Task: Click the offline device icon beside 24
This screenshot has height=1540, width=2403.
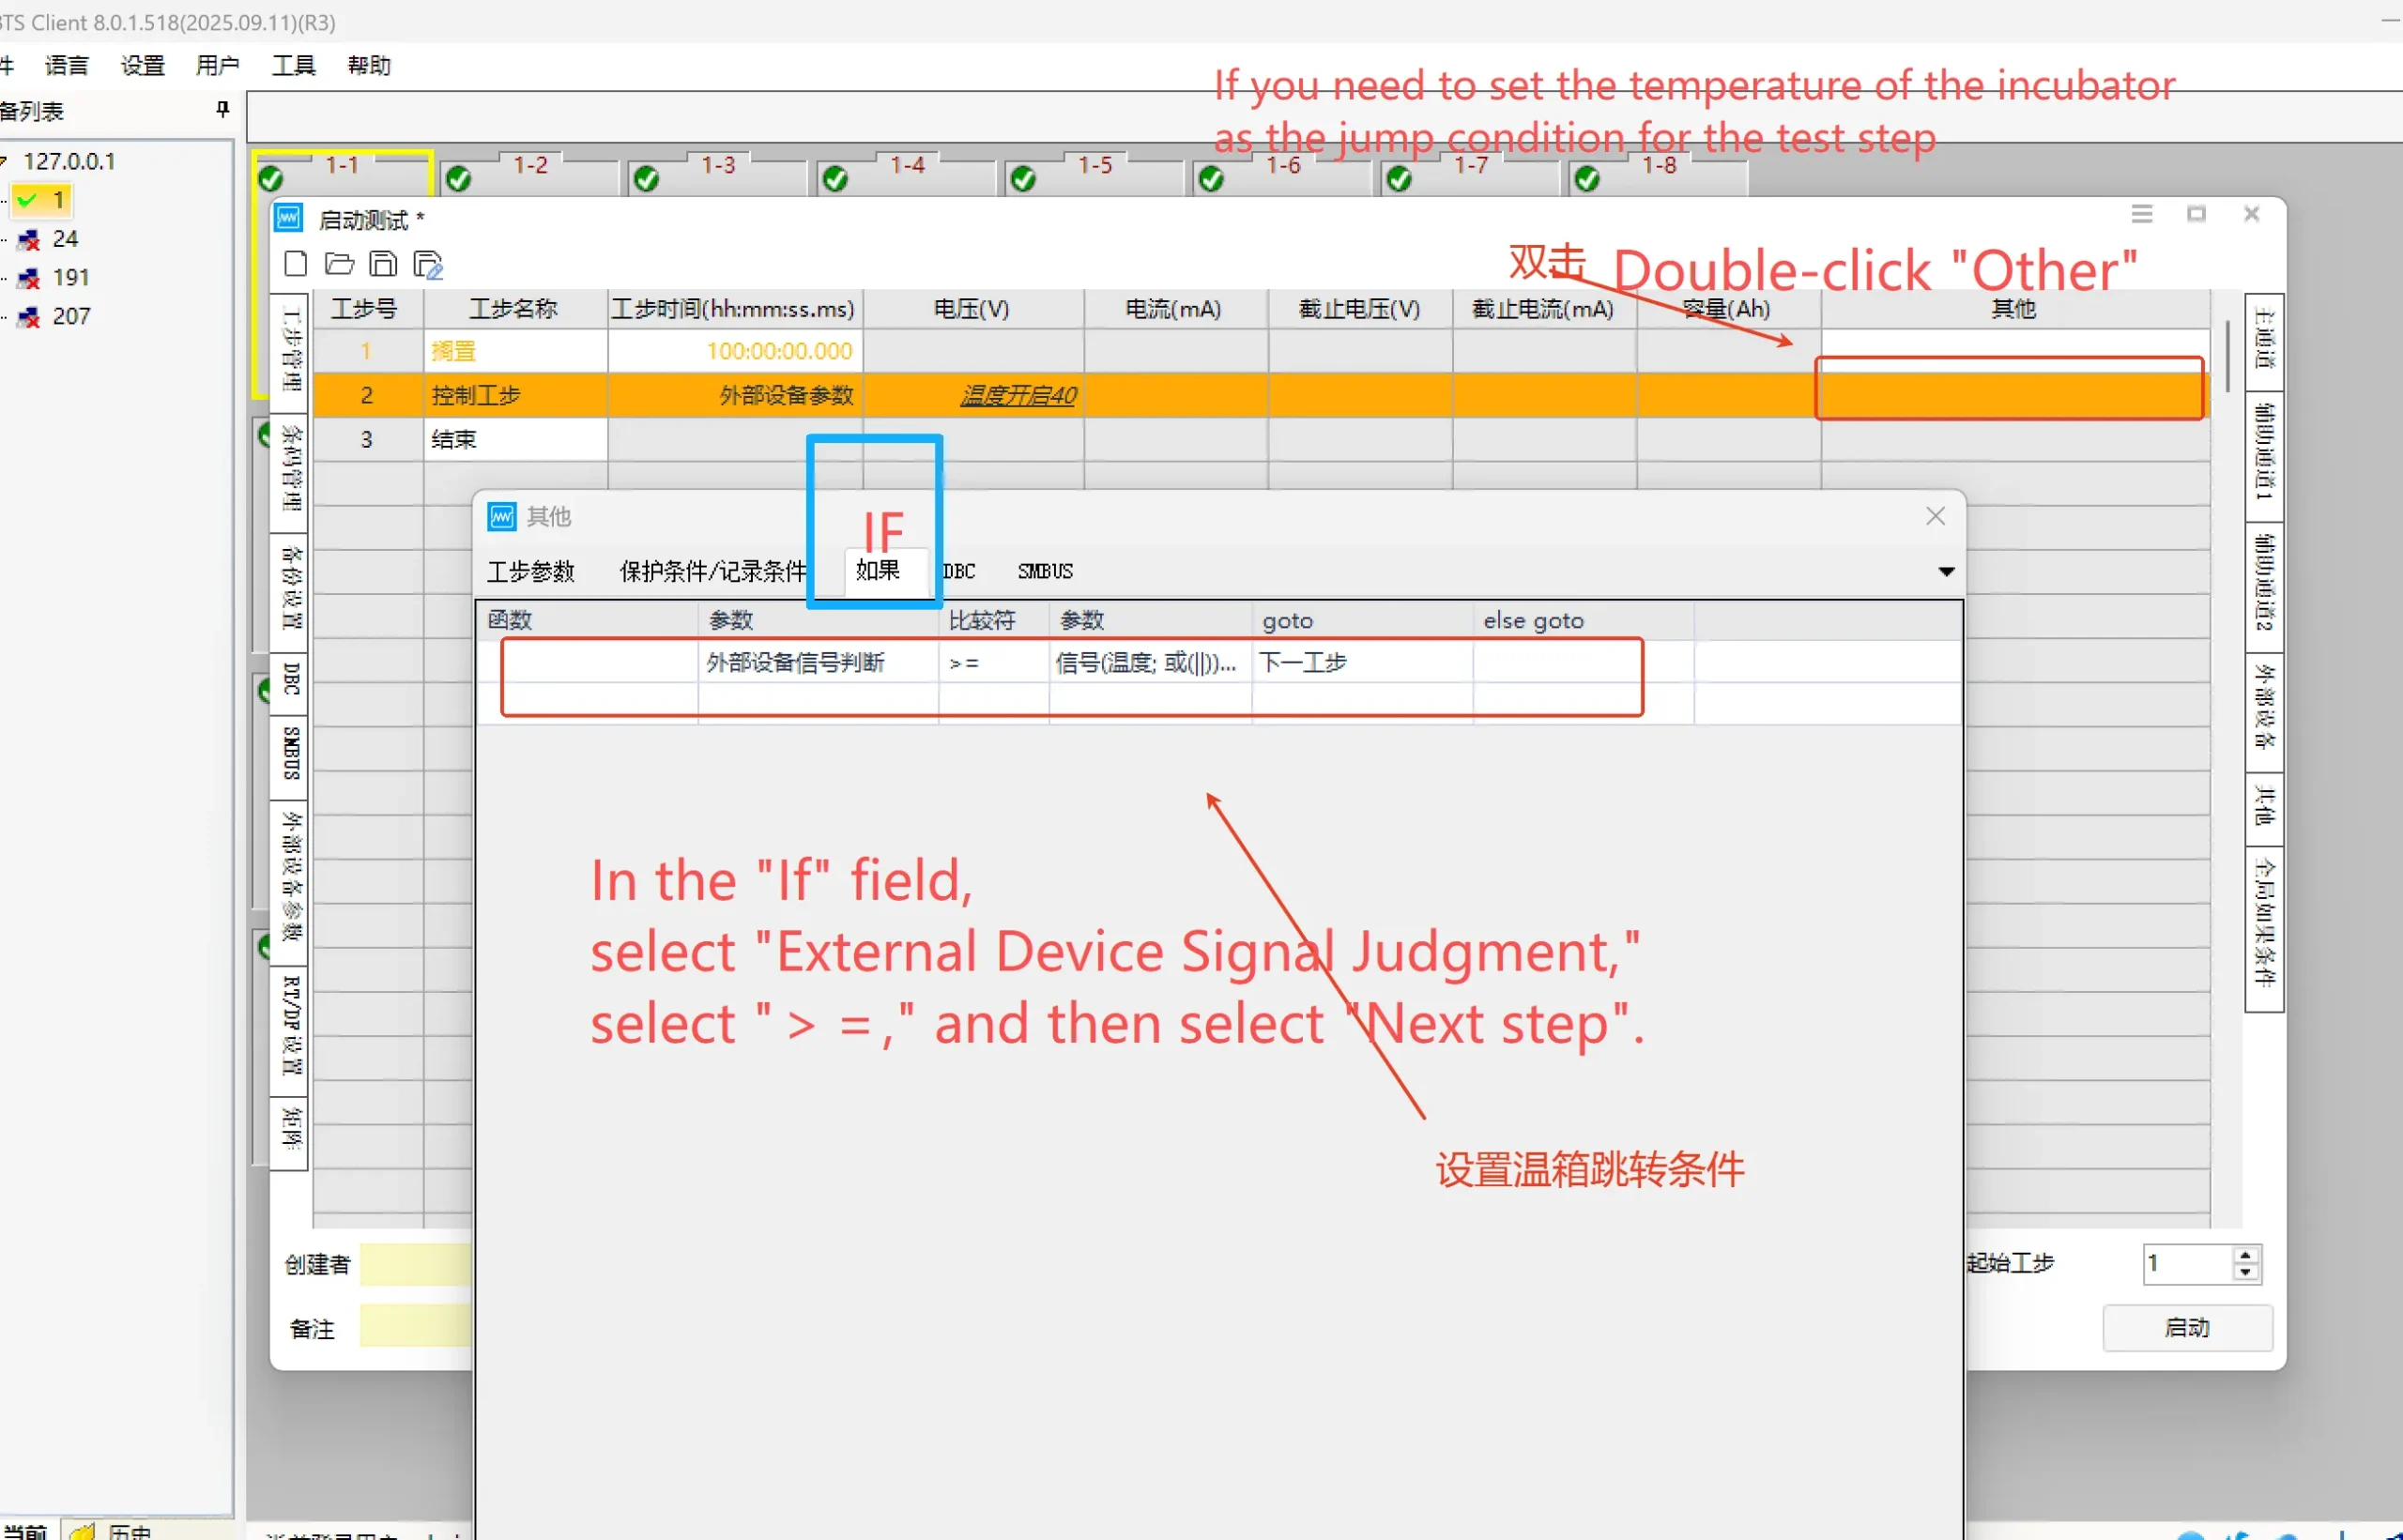Action: click(x=29, y=240)
